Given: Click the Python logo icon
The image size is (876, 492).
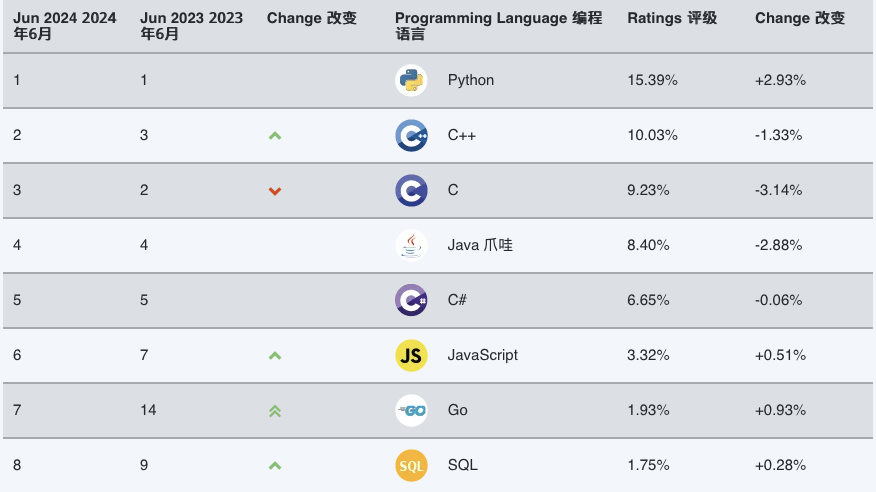Looking at the screenshot, I should [411, 80].
